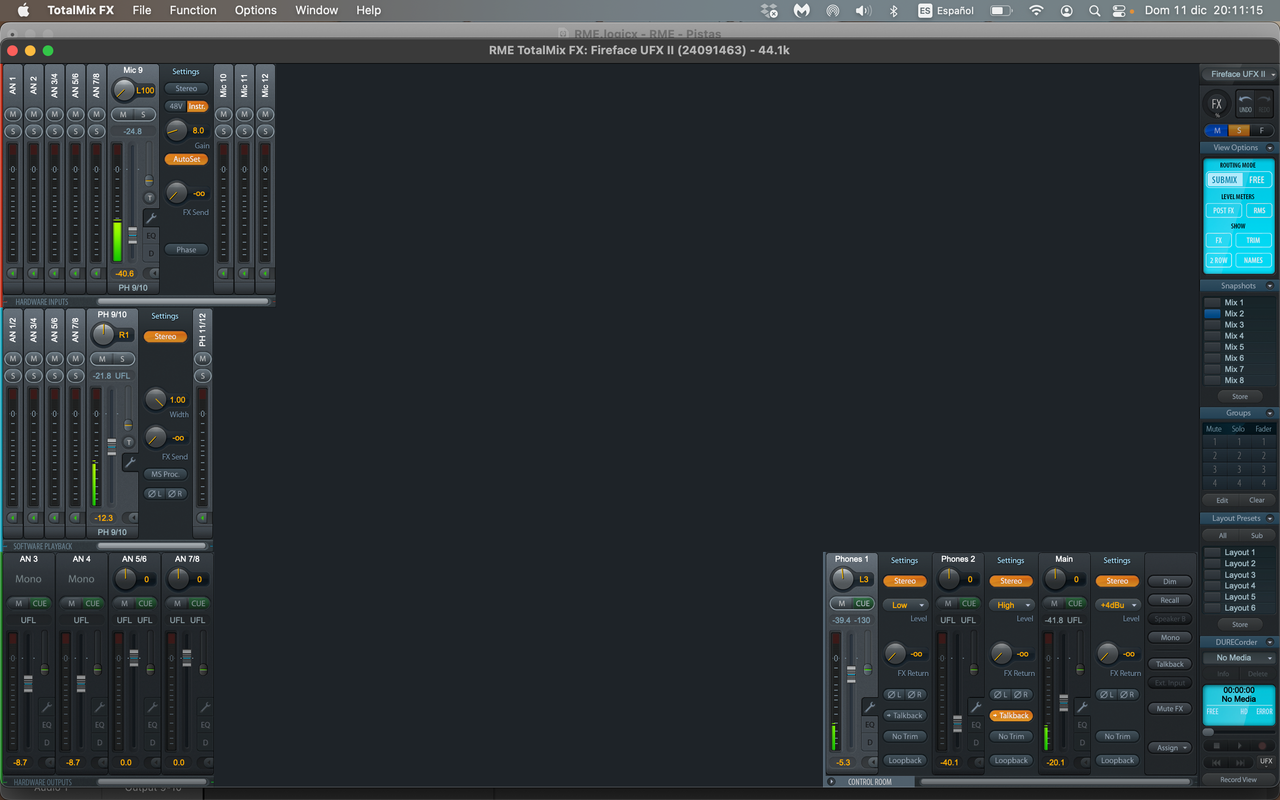Open wrench settings on PH 9/10 playback
This screenshot has width=1280, height=800.
(x=130, y=462)
